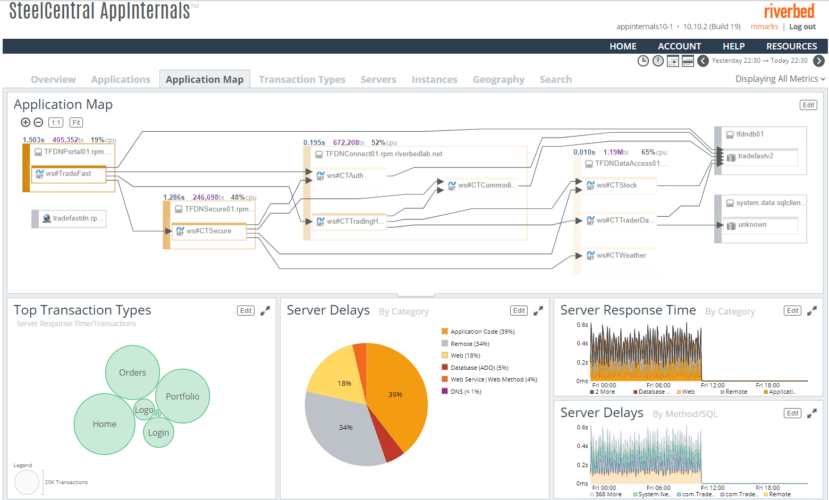Select the ws#CTSecure node

[209, 231]
